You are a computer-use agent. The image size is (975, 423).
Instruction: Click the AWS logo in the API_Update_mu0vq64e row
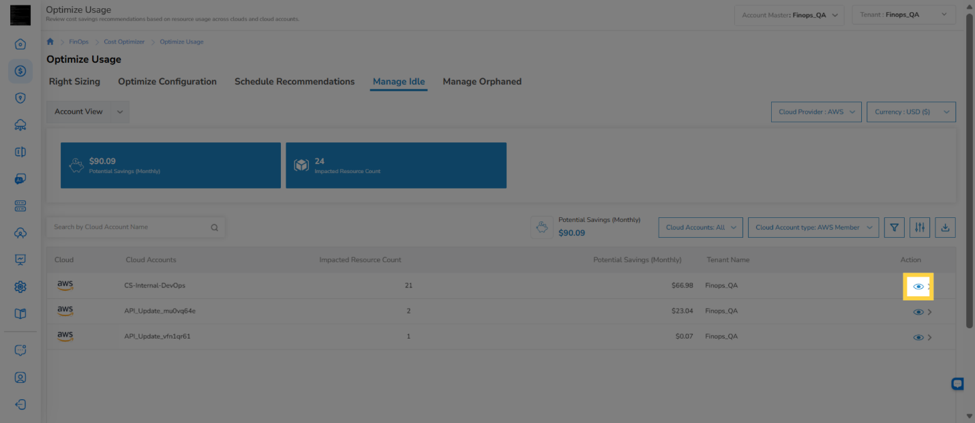pyautogui.click(x=65, y=310)
